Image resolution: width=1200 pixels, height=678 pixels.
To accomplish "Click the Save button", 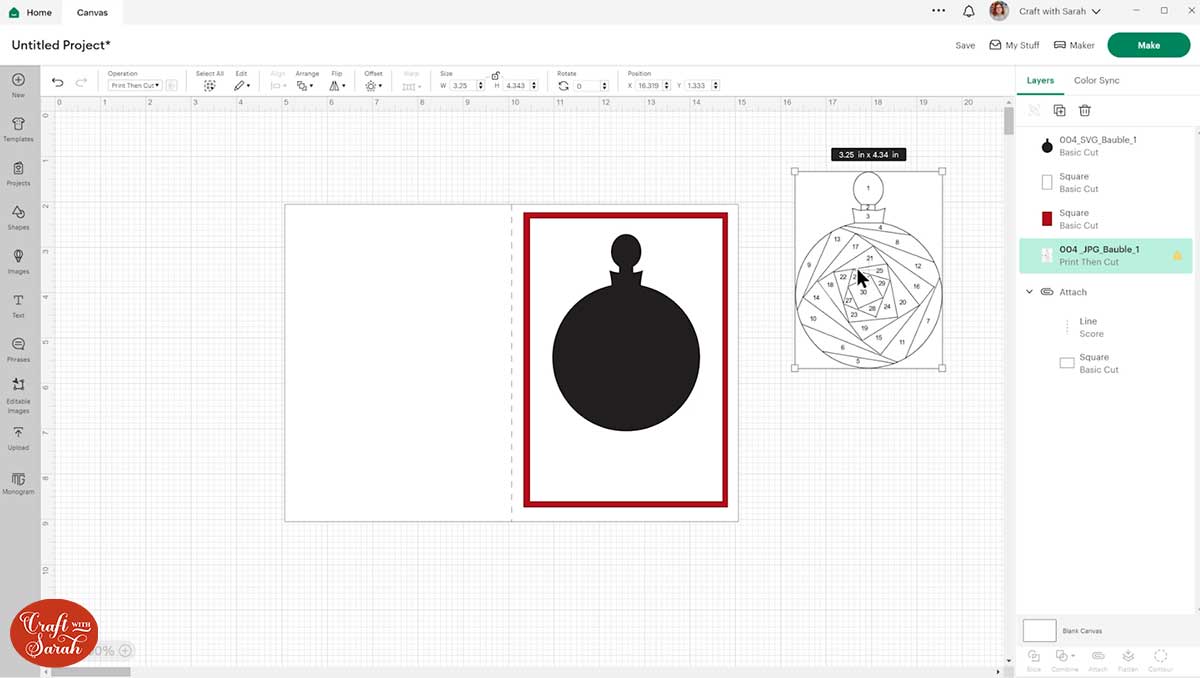I will (x=964, y=45).
